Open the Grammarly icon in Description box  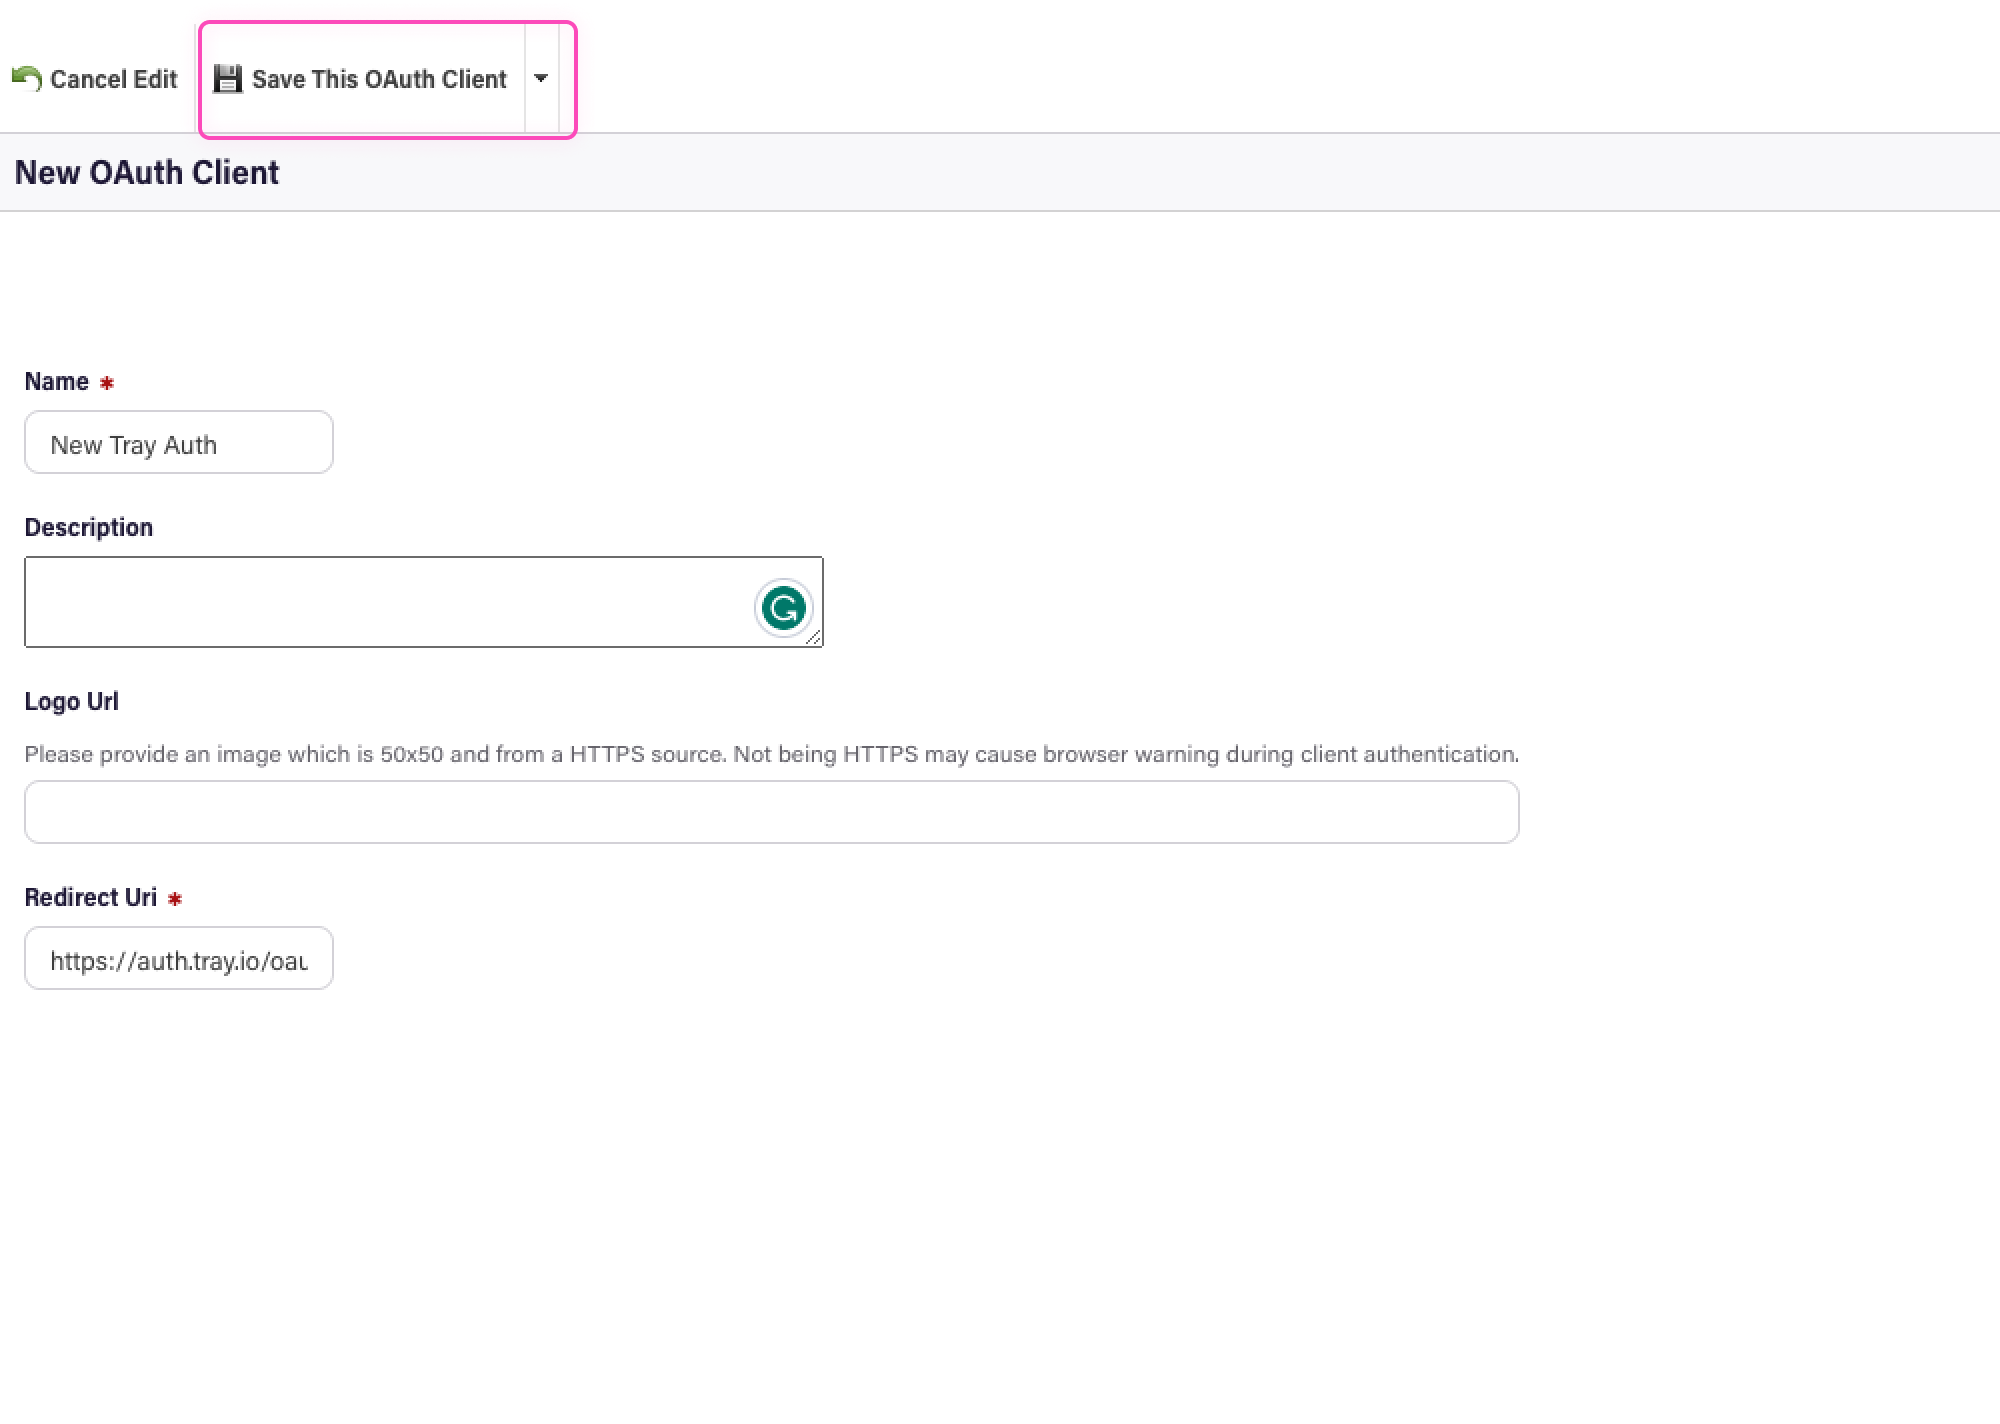pos(784,608)
